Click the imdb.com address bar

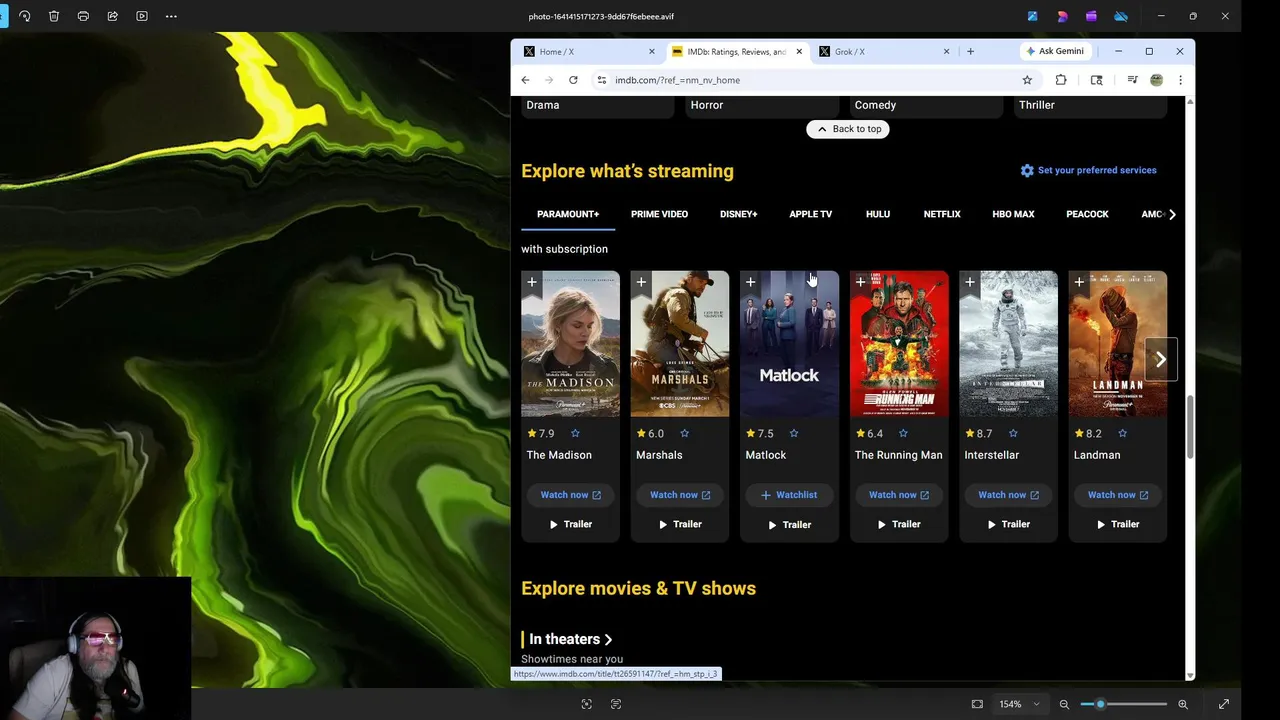812,80
